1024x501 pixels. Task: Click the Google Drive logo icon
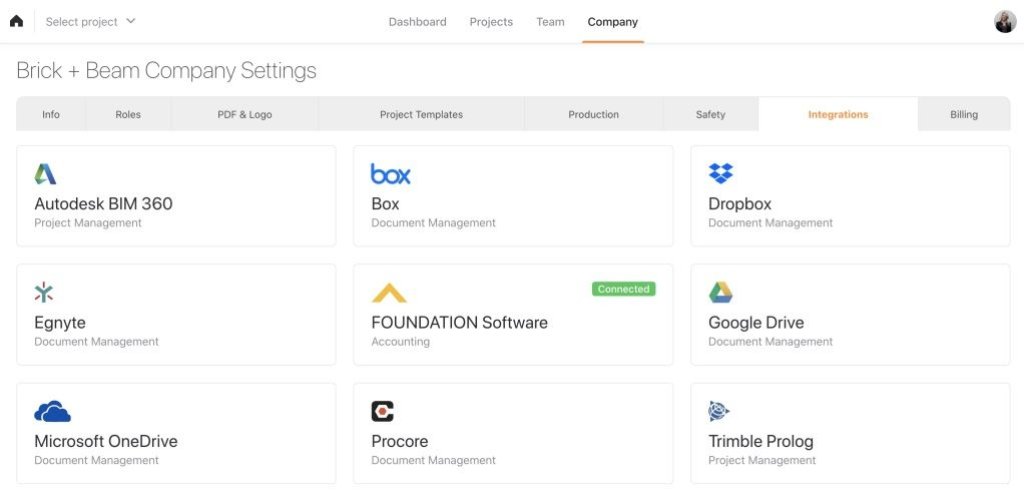pos(720,292)
